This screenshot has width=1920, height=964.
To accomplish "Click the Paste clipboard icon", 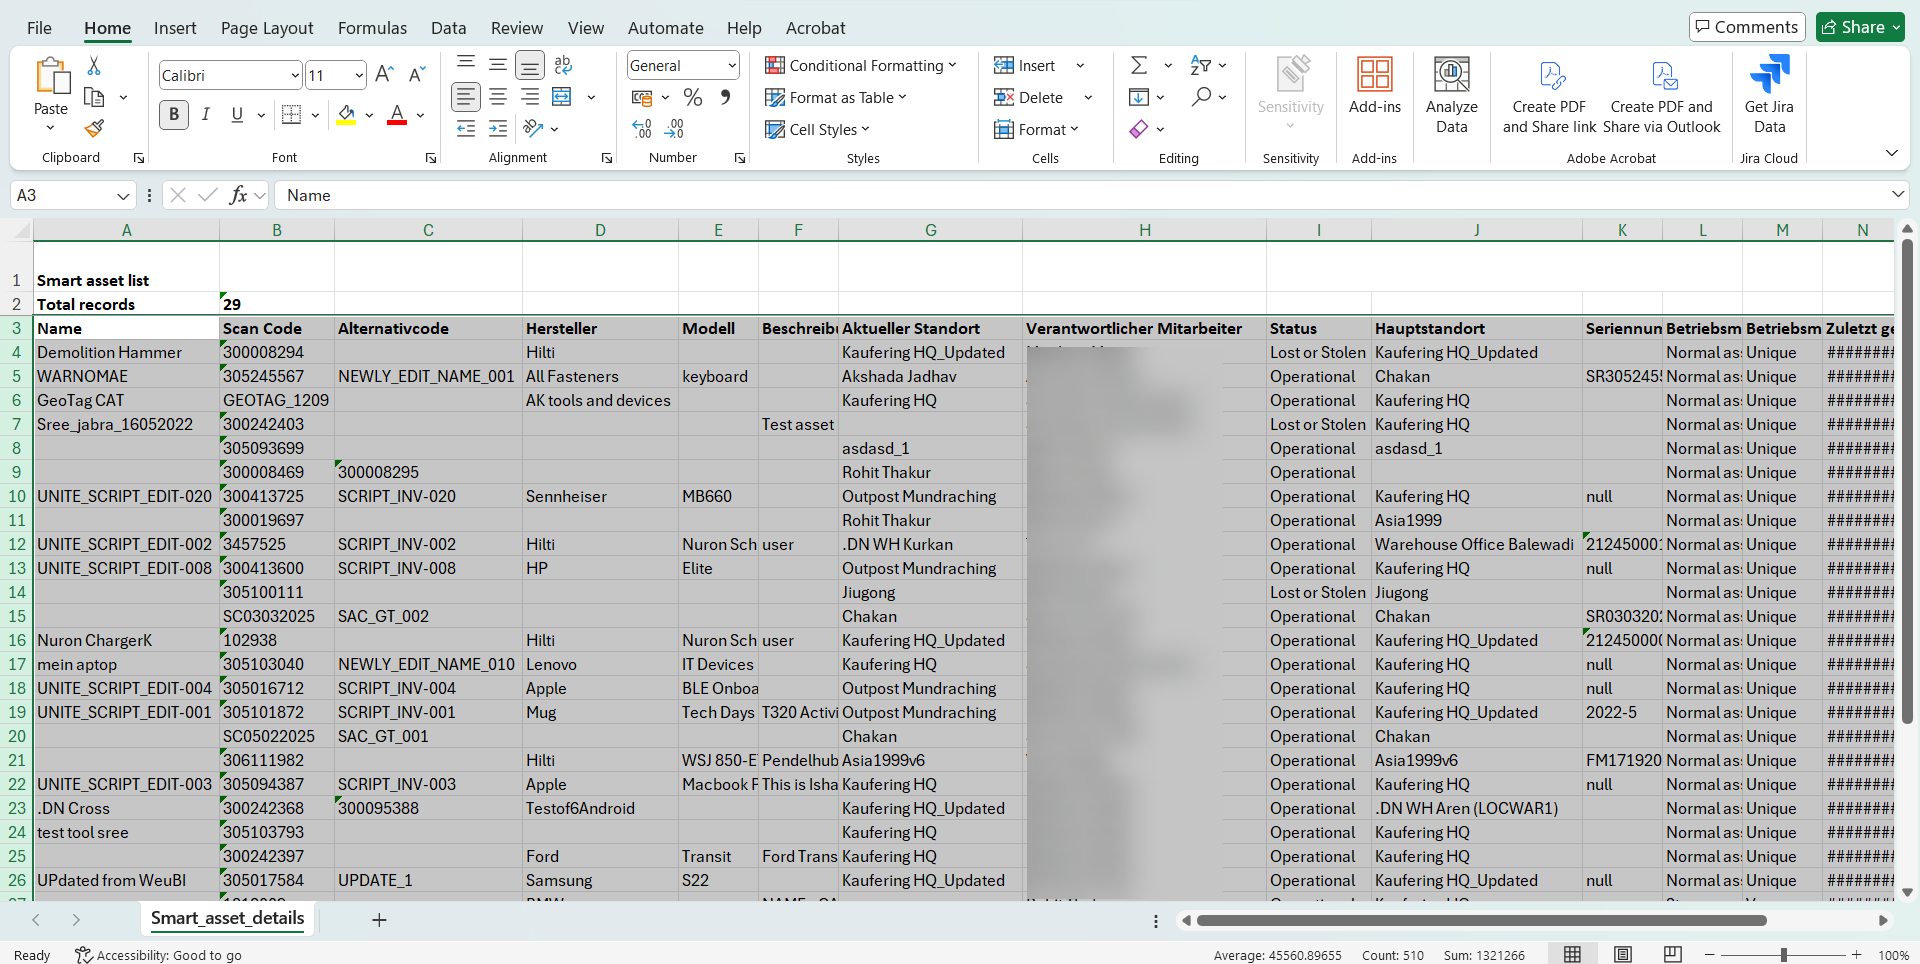I will click(x=51, y=76).
